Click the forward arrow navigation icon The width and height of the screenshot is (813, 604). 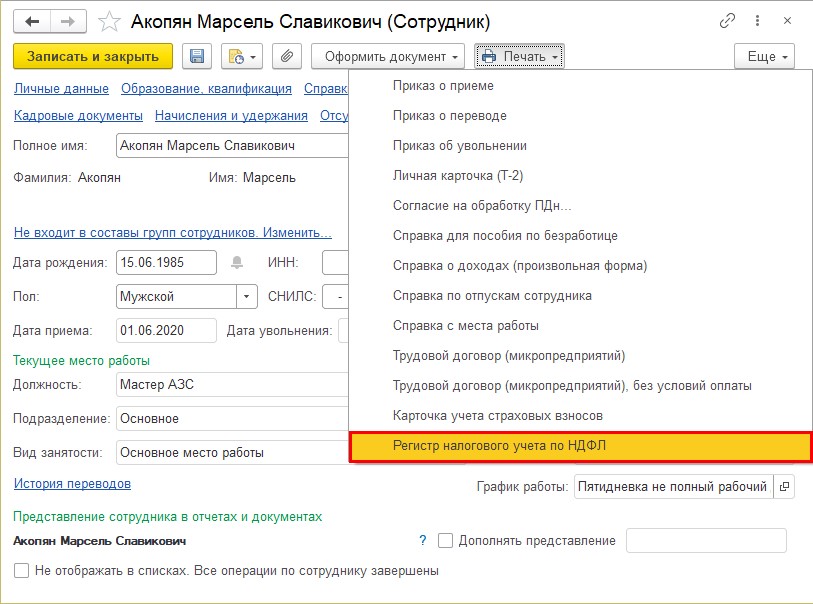click(68, 22)
